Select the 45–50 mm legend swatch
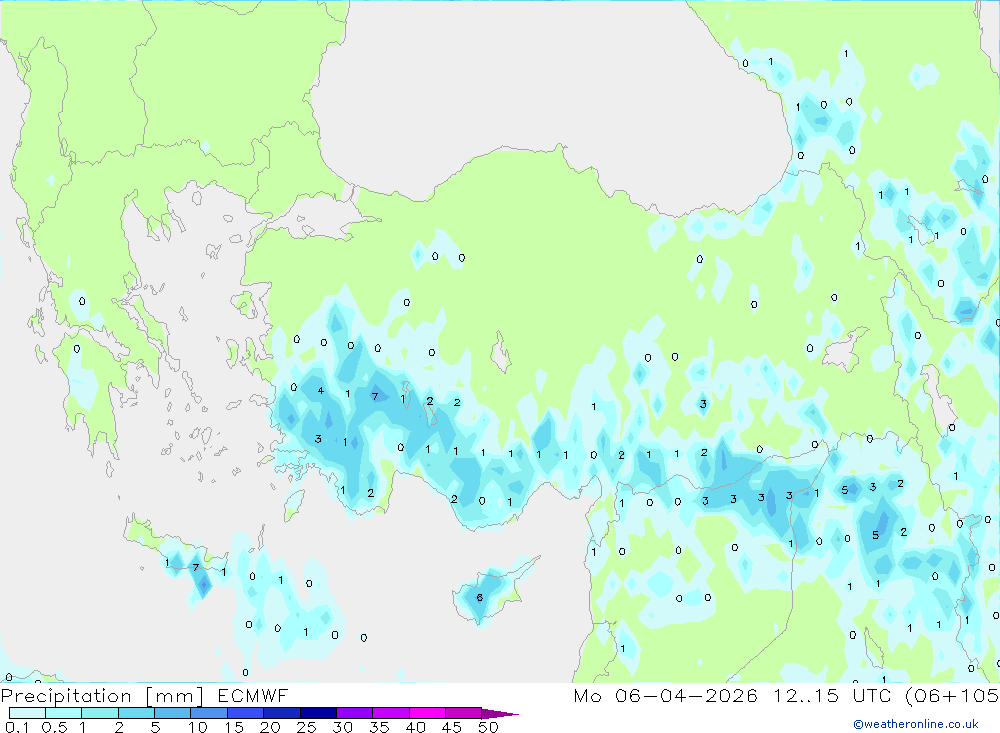 (x=464, y=713)
